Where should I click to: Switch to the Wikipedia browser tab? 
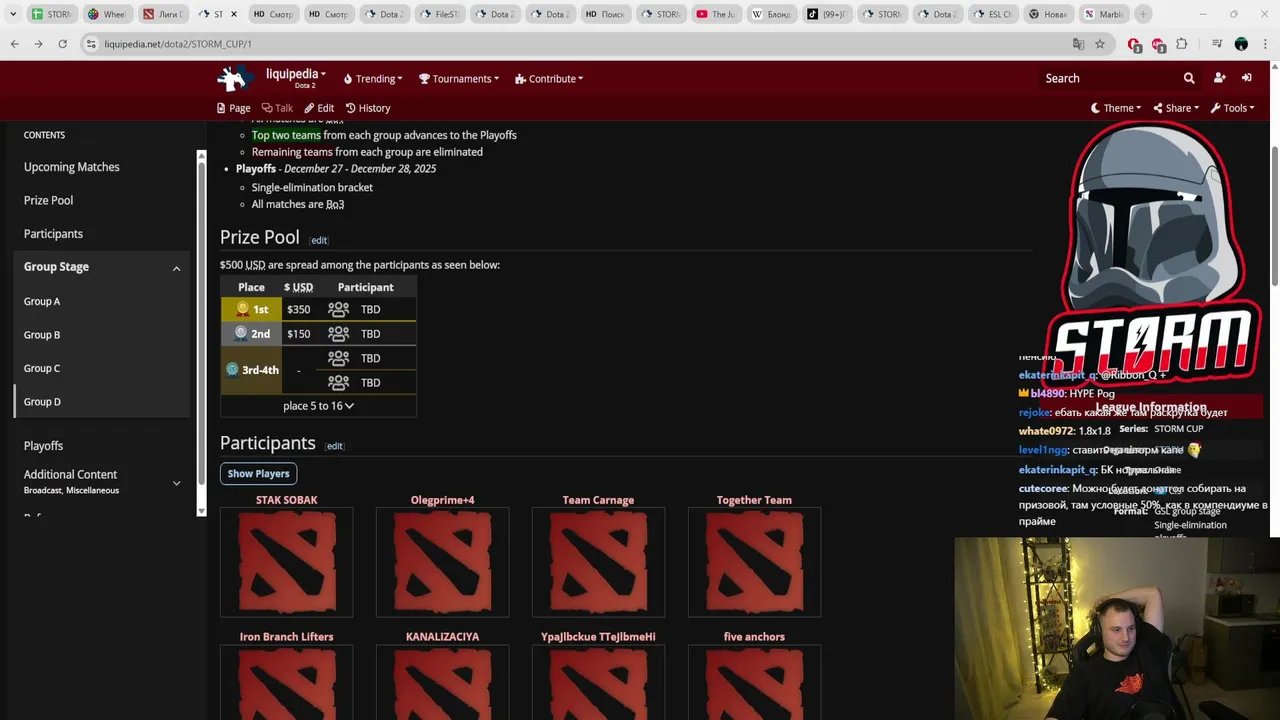771,14
